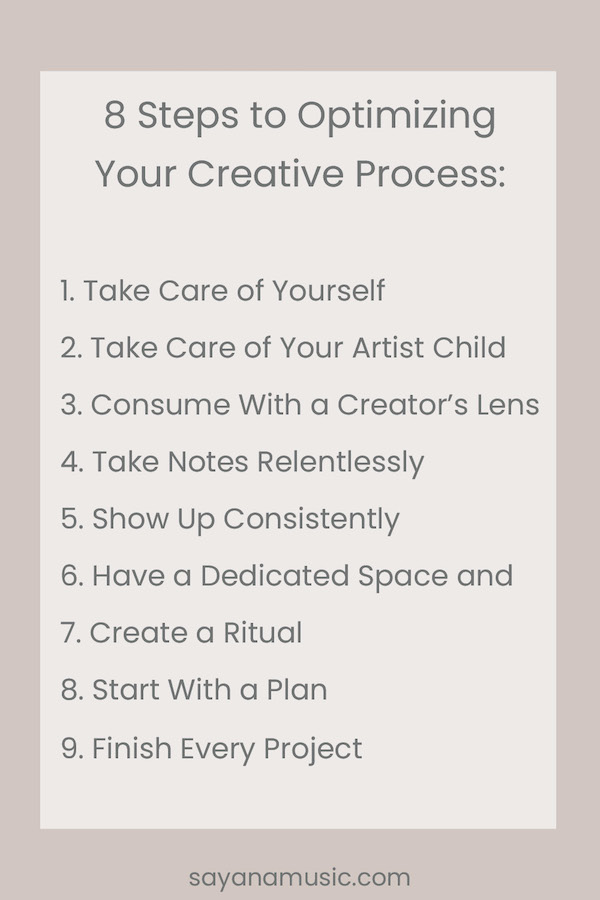
Task: Click the "Finish Every Project" step
Action: (212, 749)
